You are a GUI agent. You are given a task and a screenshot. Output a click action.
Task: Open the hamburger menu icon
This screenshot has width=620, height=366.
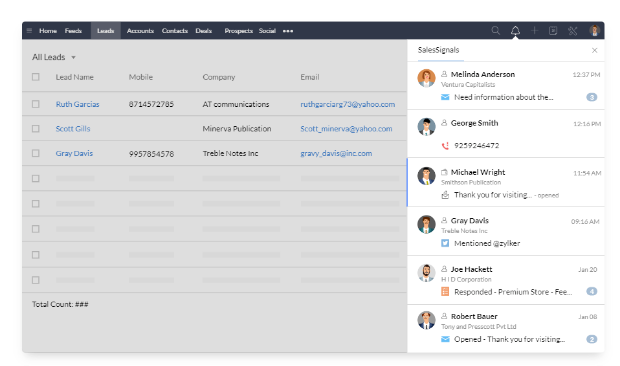pos(29,30)
